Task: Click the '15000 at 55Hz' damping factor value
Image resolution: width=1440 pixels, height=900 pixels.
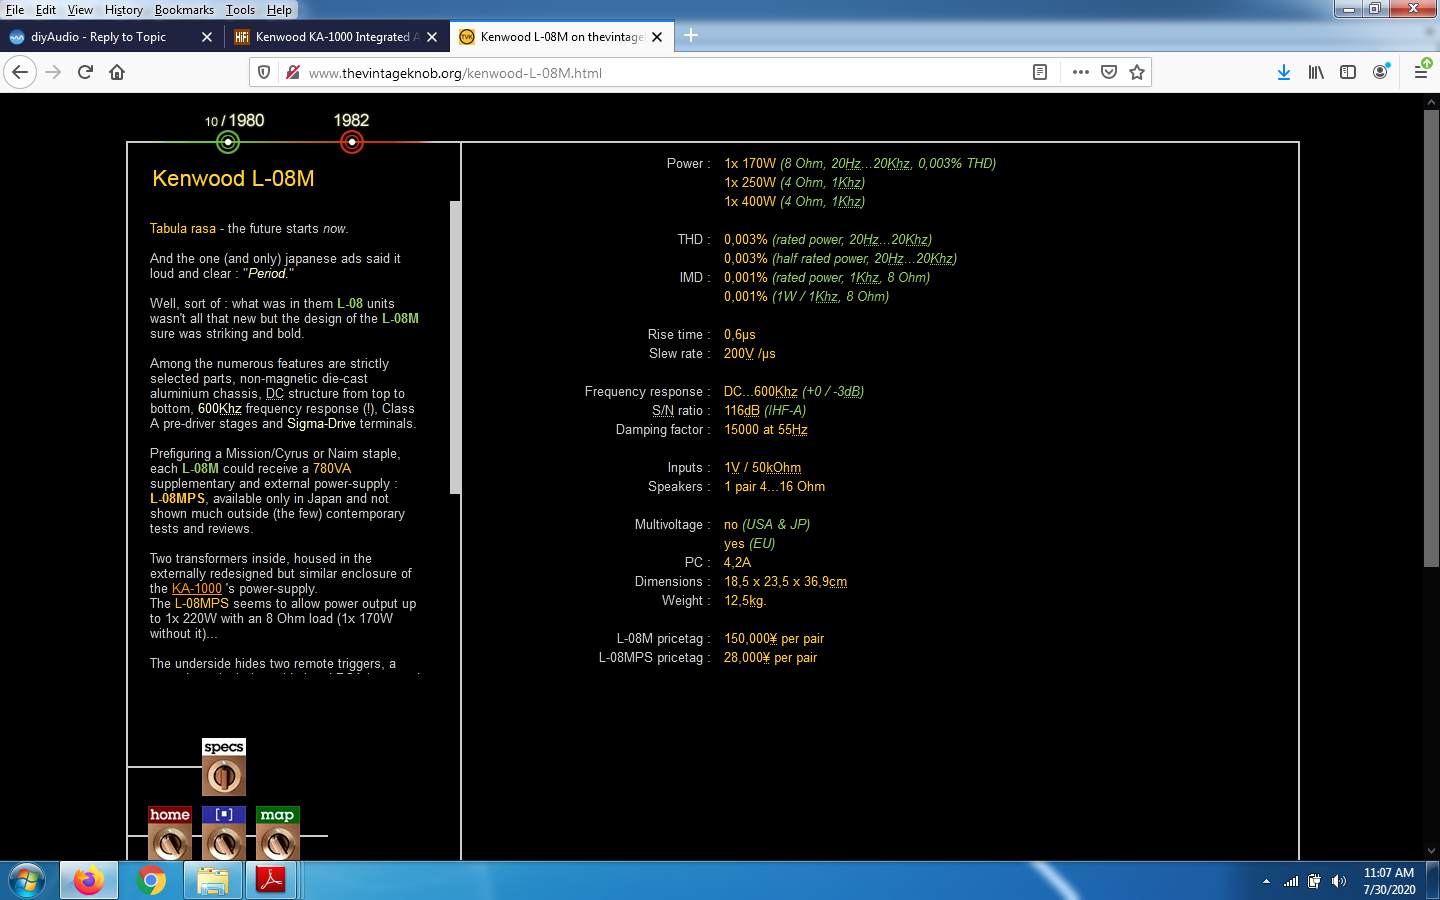Action: point(766,429)
